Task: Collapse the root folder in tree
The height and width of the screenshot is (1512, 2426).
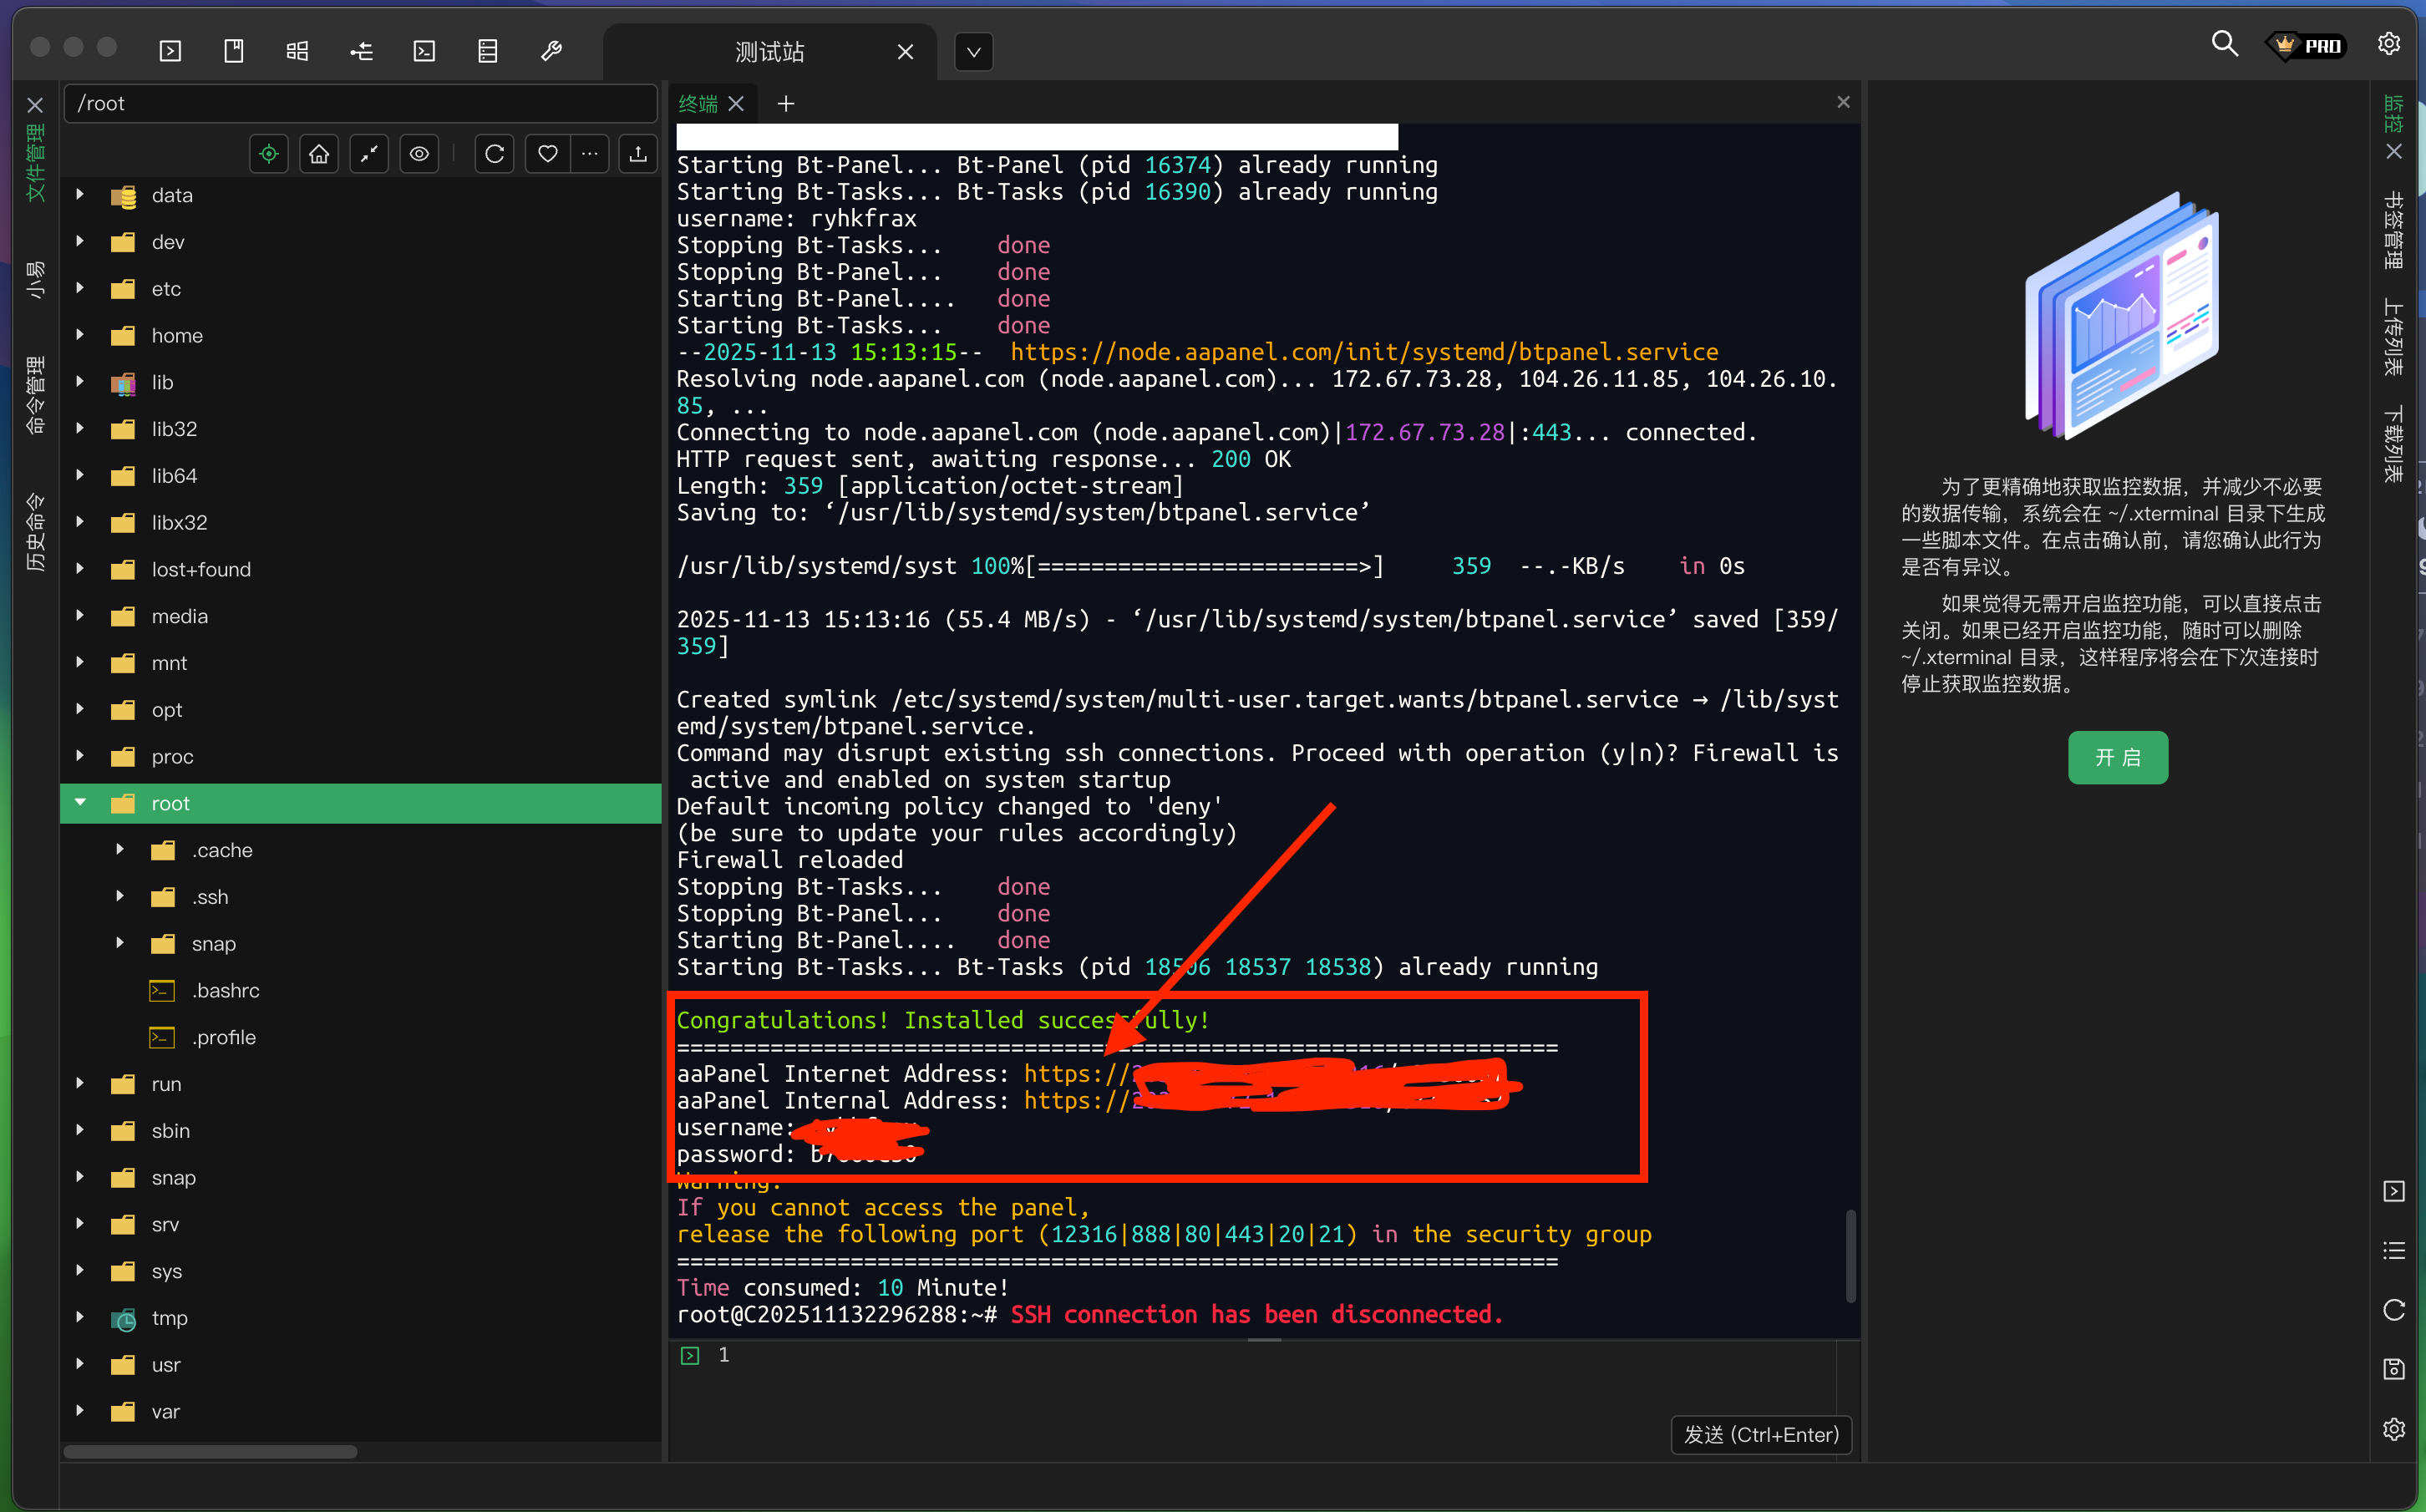Action: (x=81, y=803)
